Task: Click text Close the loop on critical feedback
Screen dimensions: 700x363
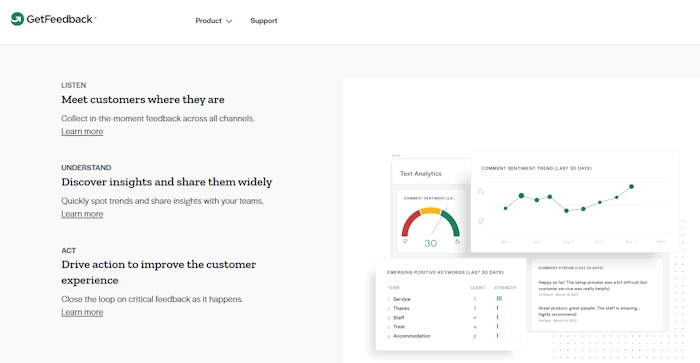Action: 152,299
